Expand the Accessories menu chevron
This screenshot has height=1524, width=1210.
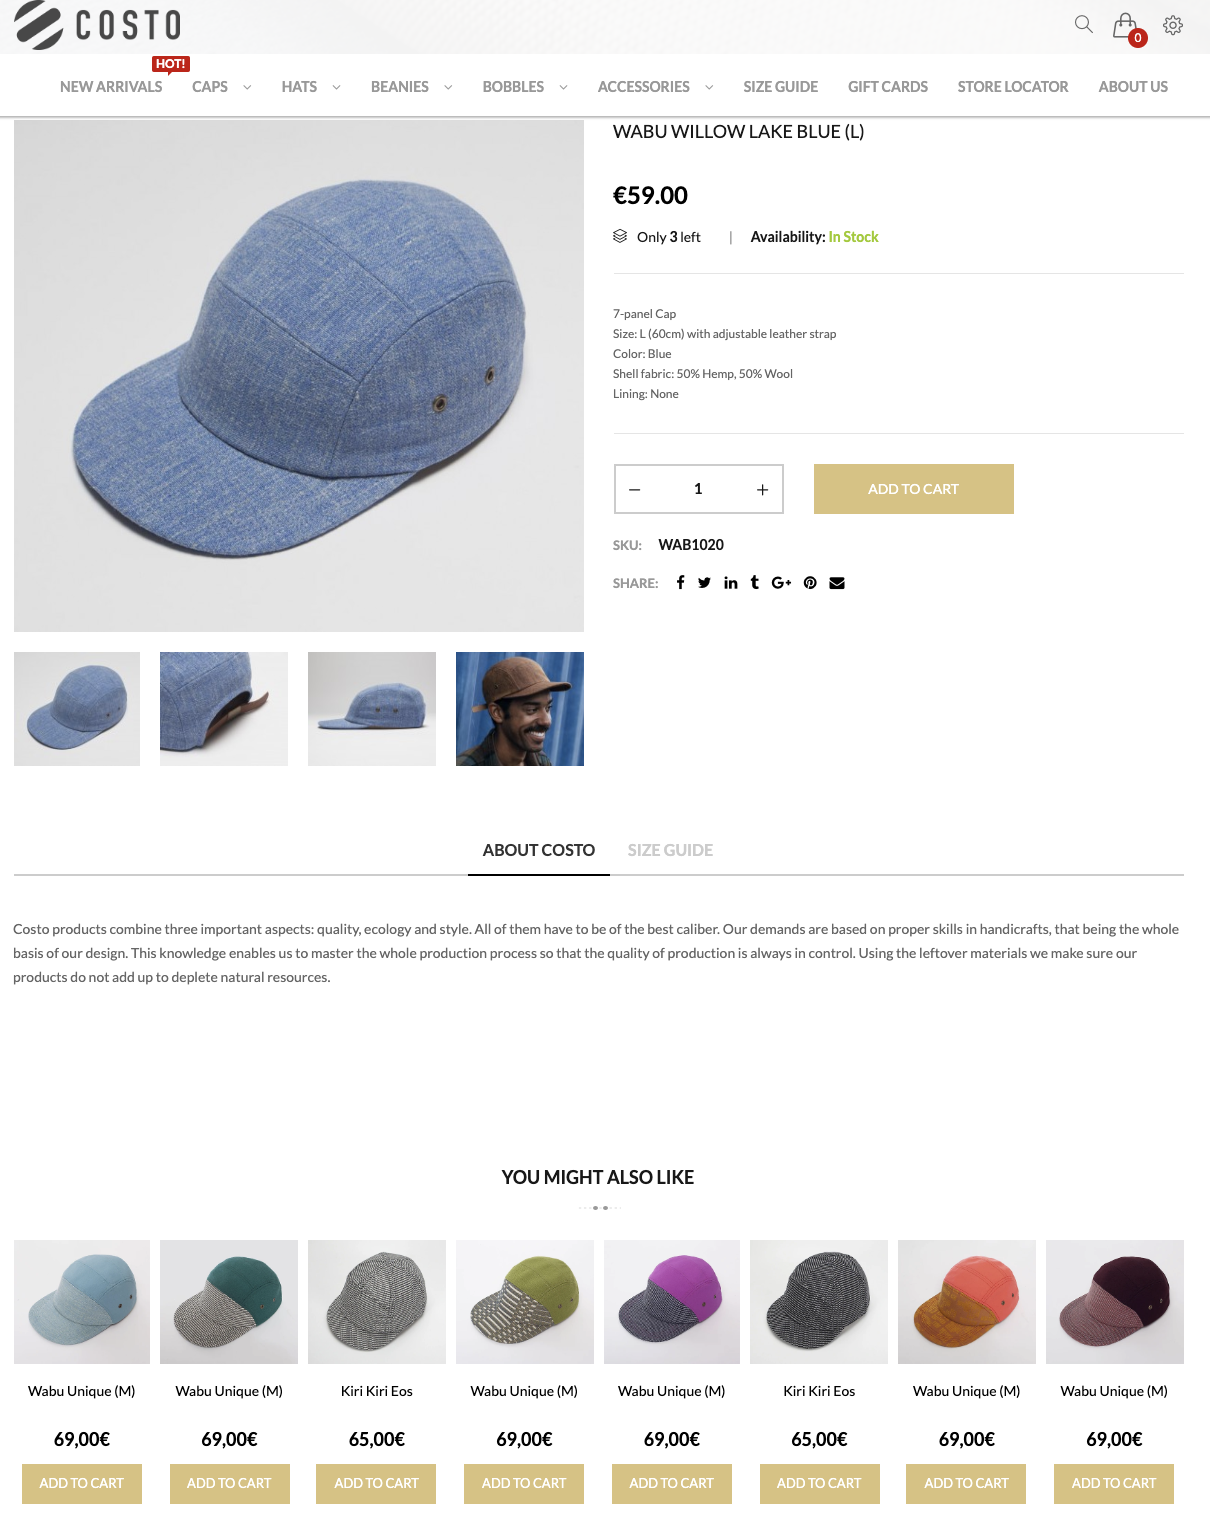coord(709,87)
